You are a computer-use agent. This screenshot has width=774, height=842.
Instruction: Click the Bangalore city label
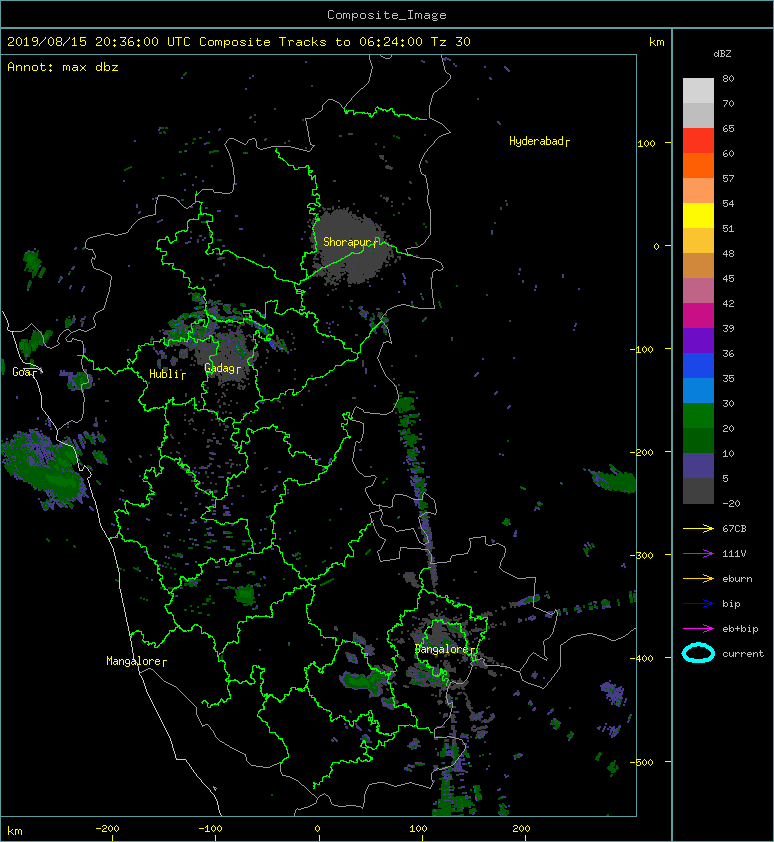click(x=444, y=649)
